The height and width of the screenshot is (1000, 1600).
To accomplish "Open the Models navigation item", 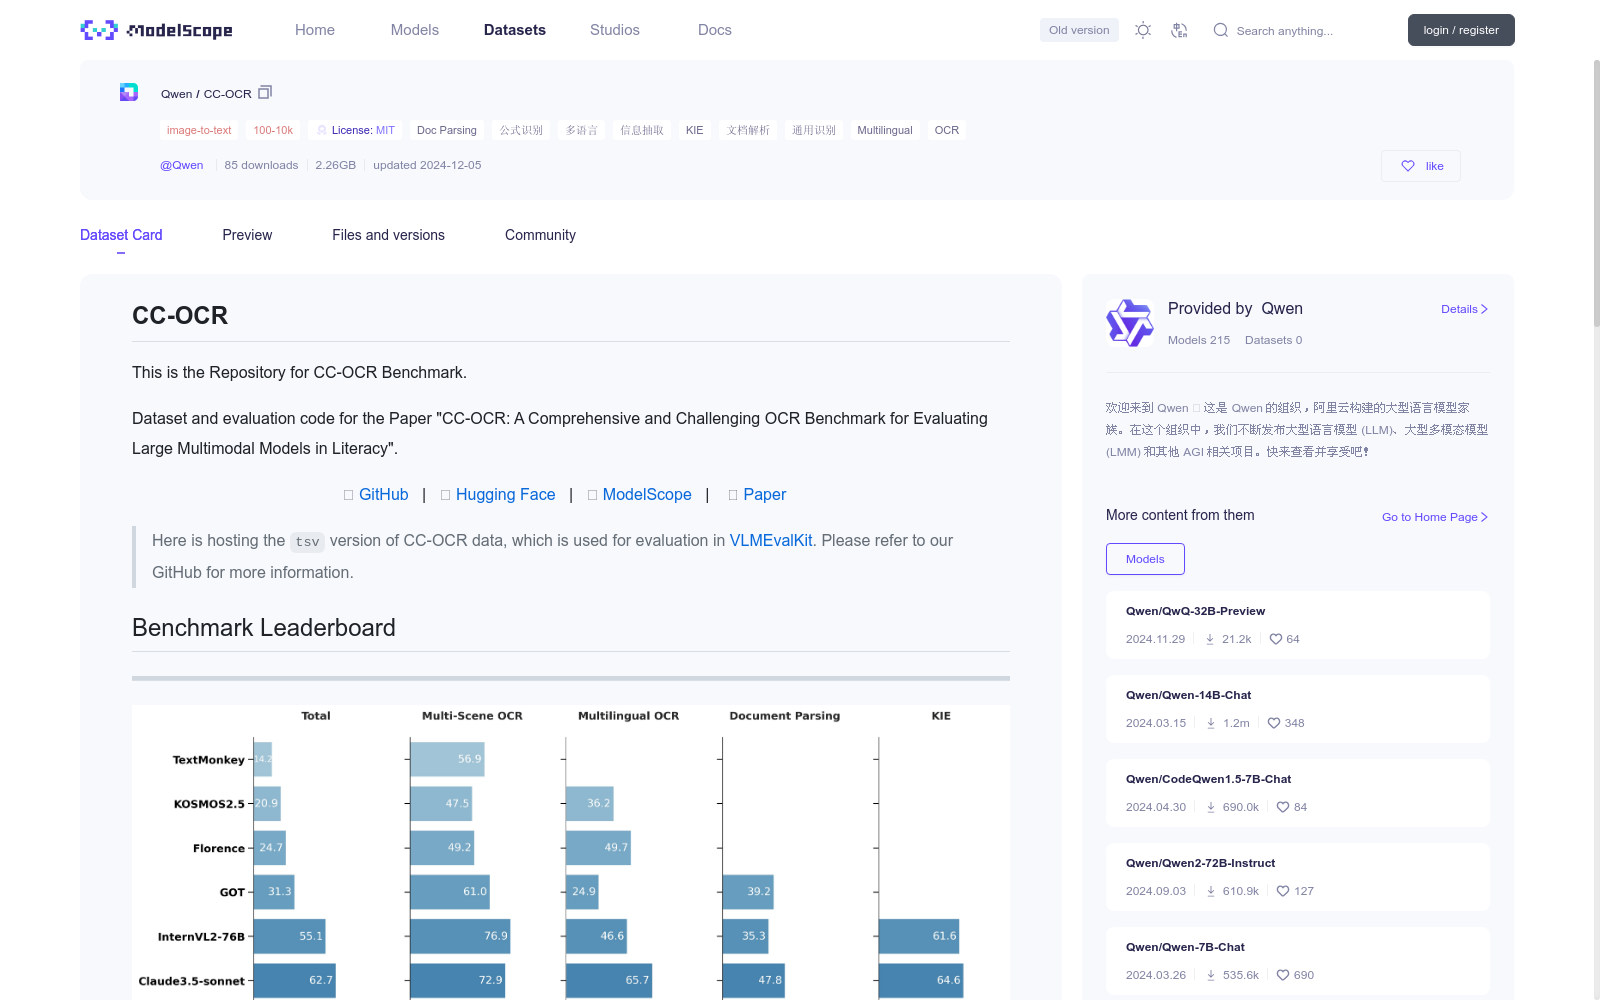I will click(x=415, y=30).
